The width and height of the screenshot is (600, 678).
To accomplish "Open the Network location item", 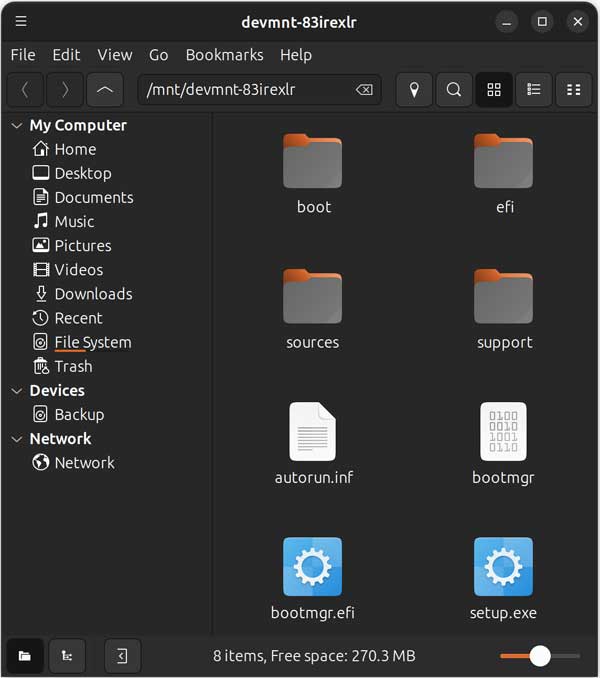I will tap(74, 463).
